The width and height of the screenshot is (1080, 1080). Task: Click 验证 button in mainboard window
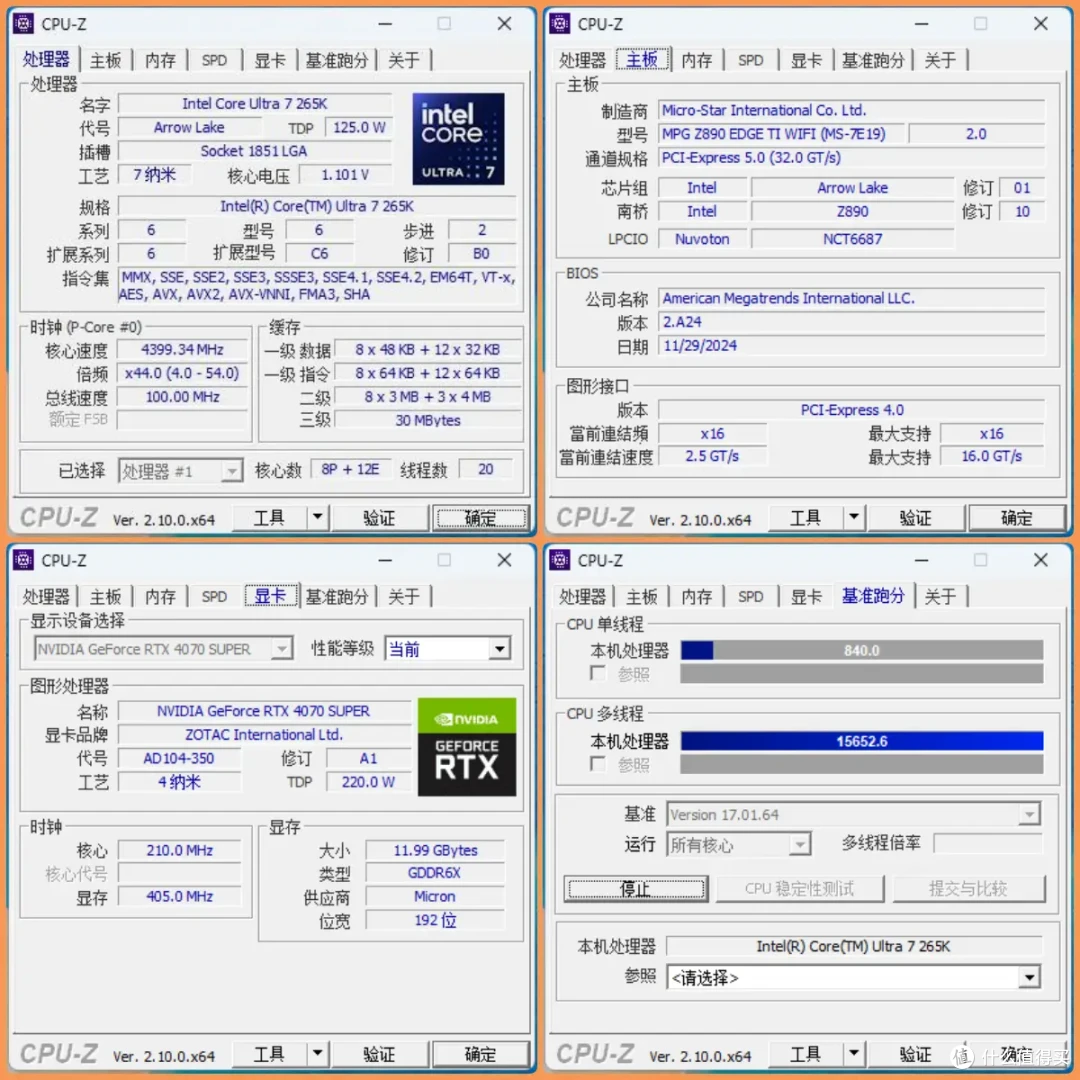click(915, 517)
